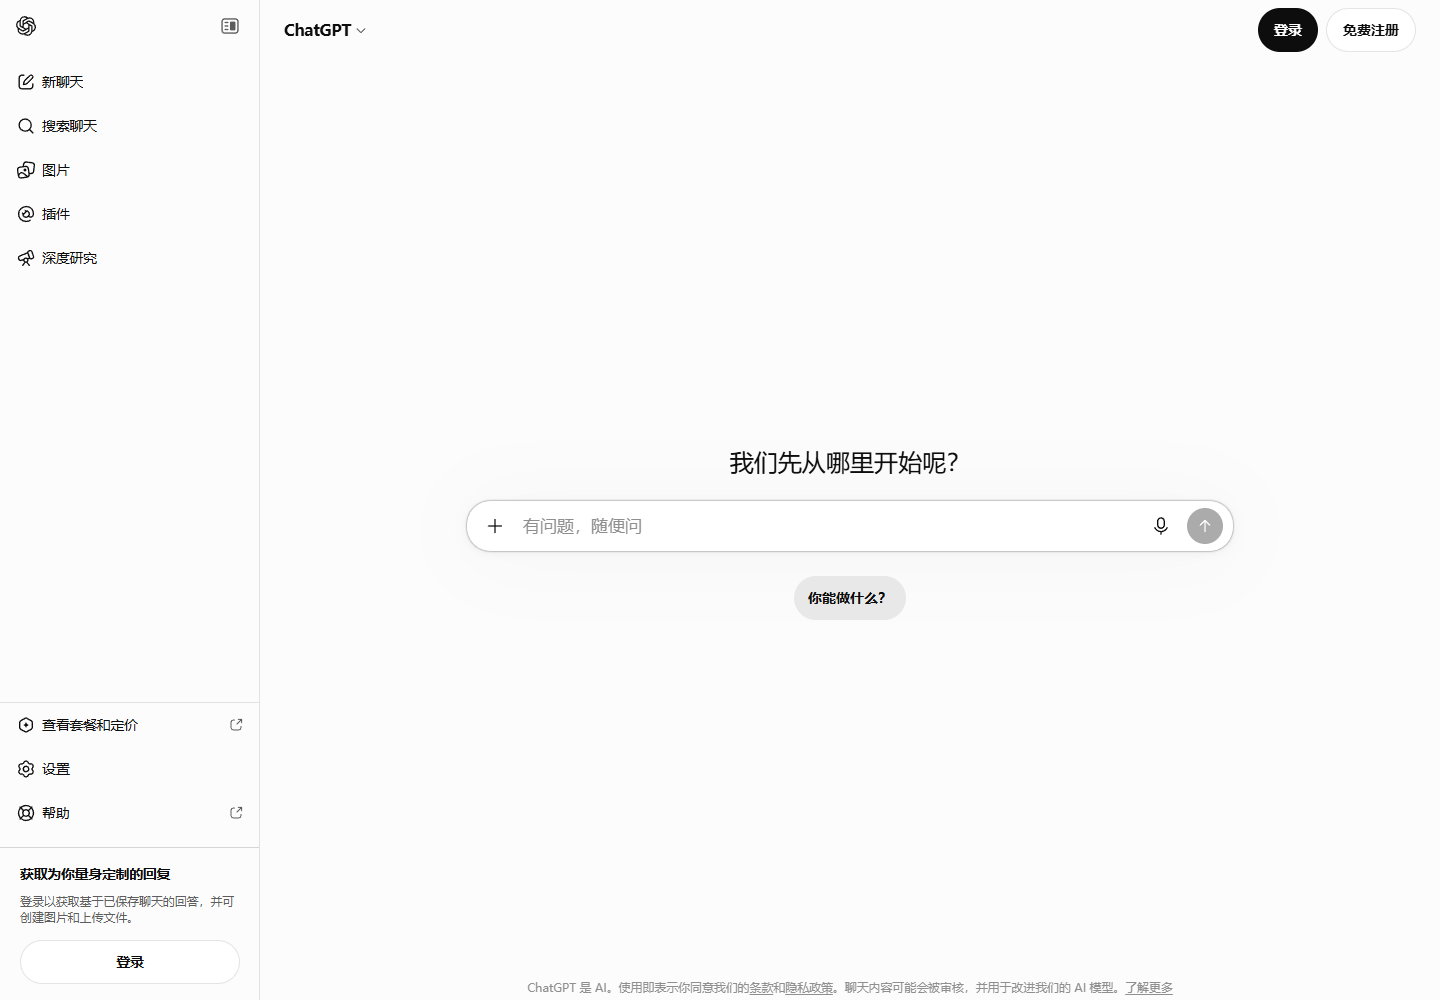Image resolution: width=1440 pixels, height=1000 pixels.
Task: Click the plugin icon beside 插件
Action: [x=26, y=214]
